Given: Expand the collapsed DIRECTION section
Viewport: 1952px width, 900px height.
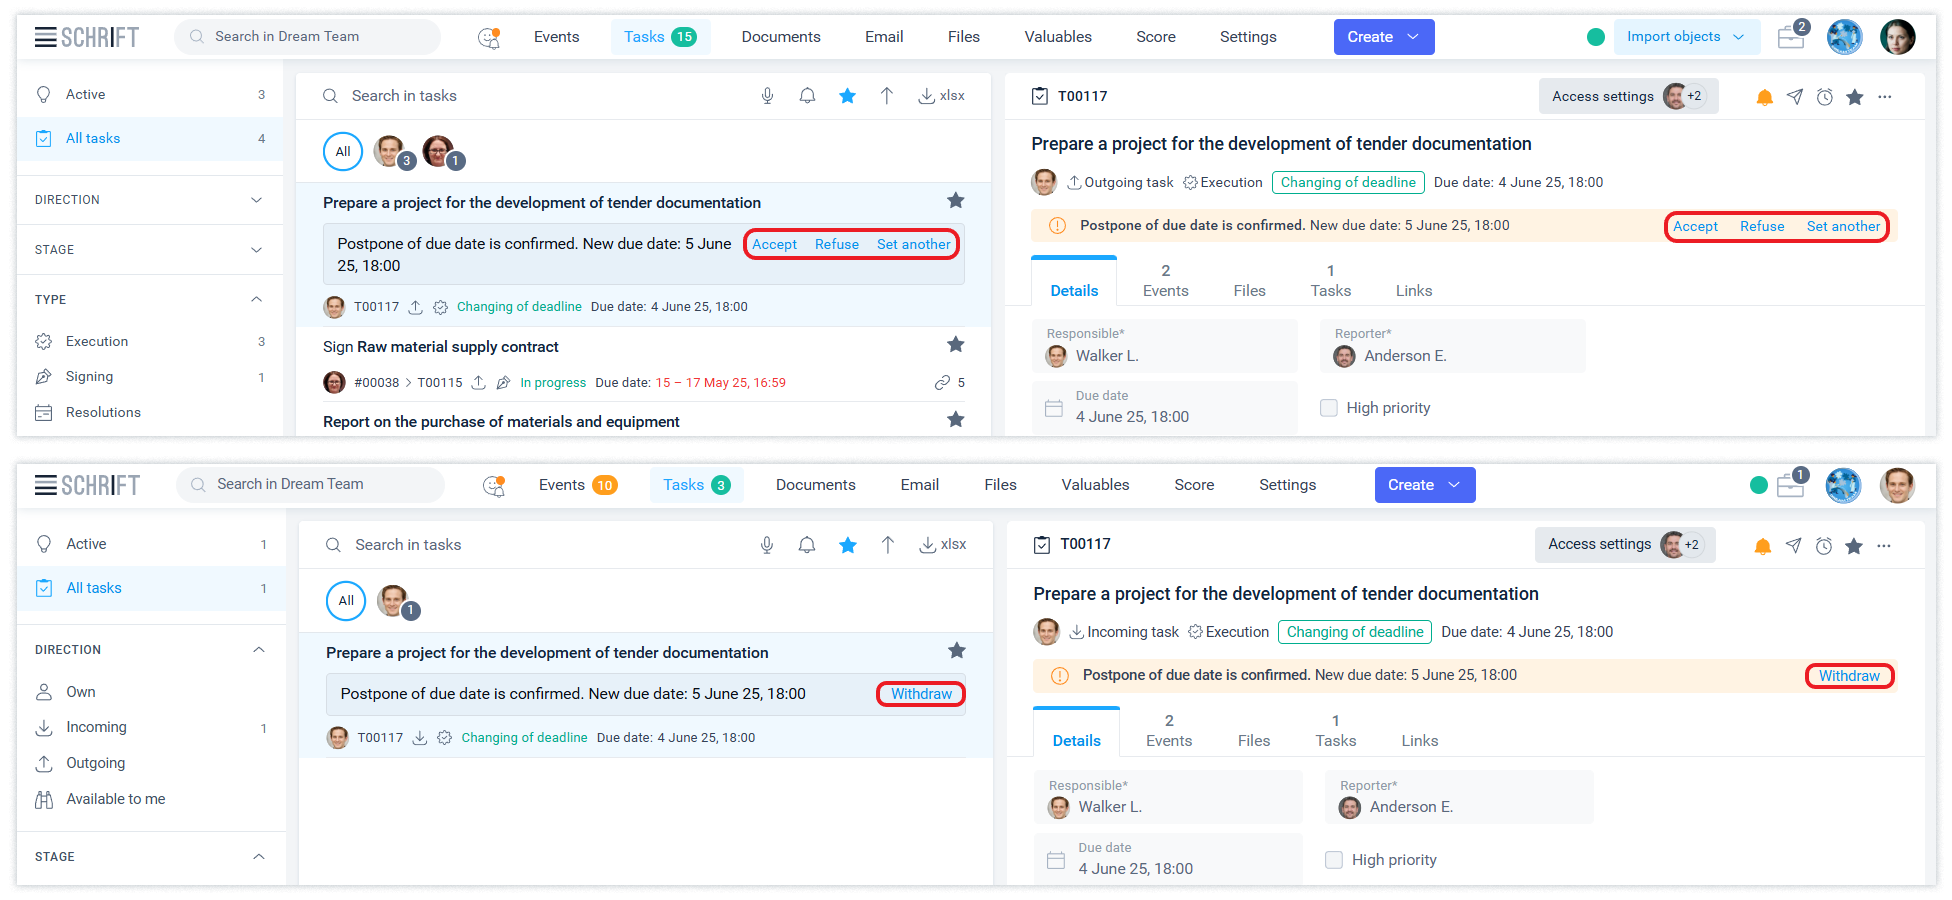Looking at the screenshot, I should pos(256,200).
